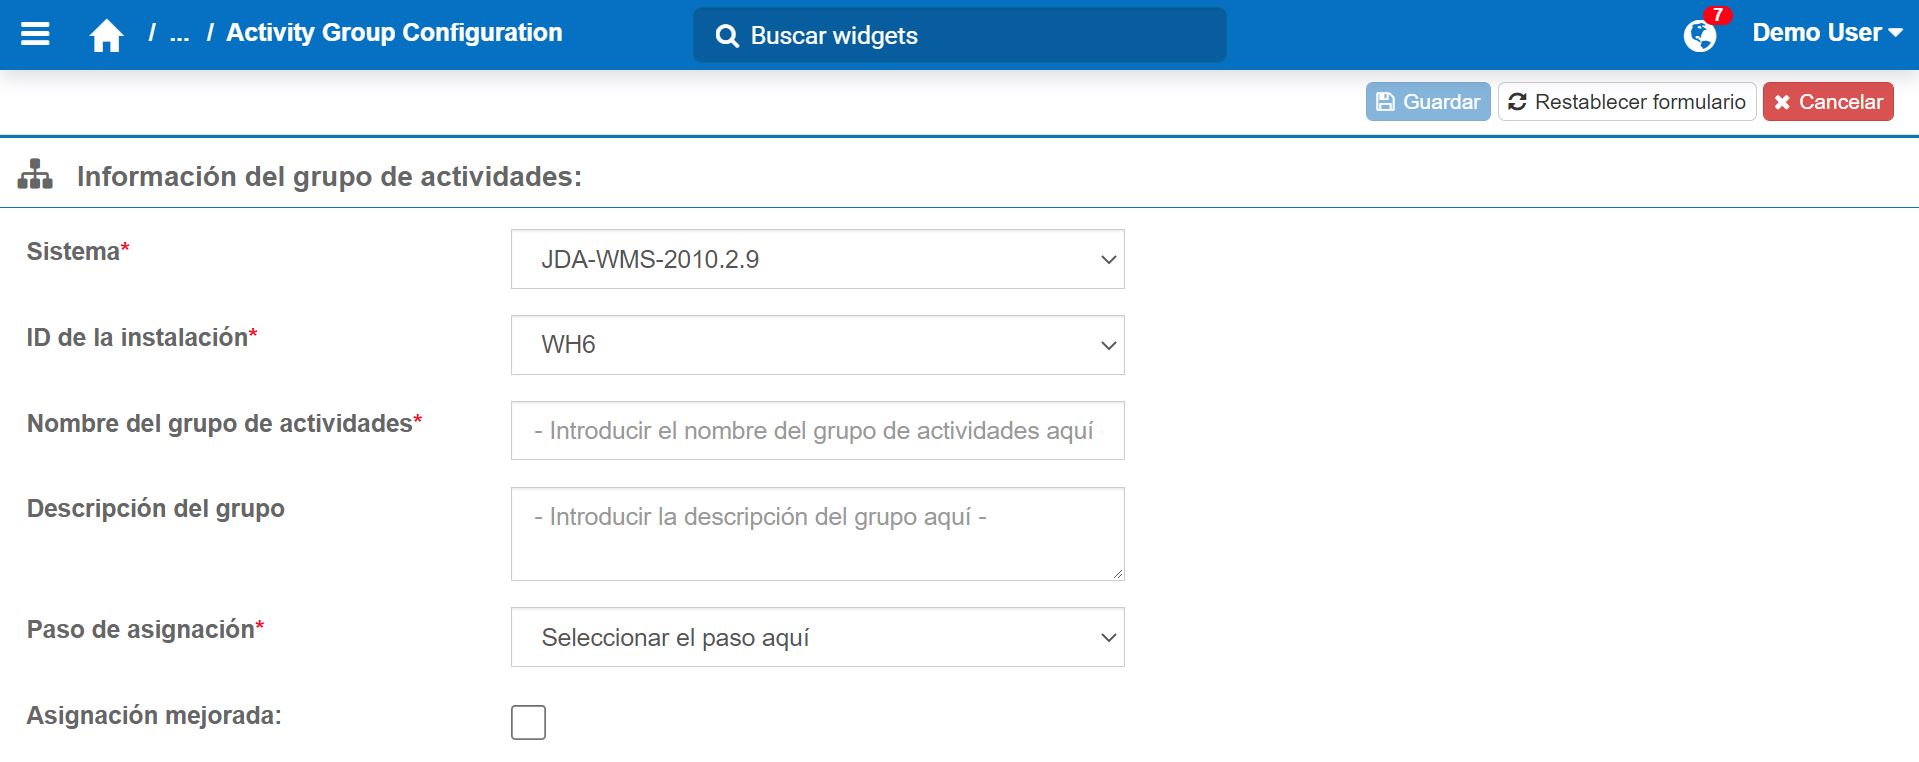
Task: Click the textarea resize handle corner
Action: 1117,573
